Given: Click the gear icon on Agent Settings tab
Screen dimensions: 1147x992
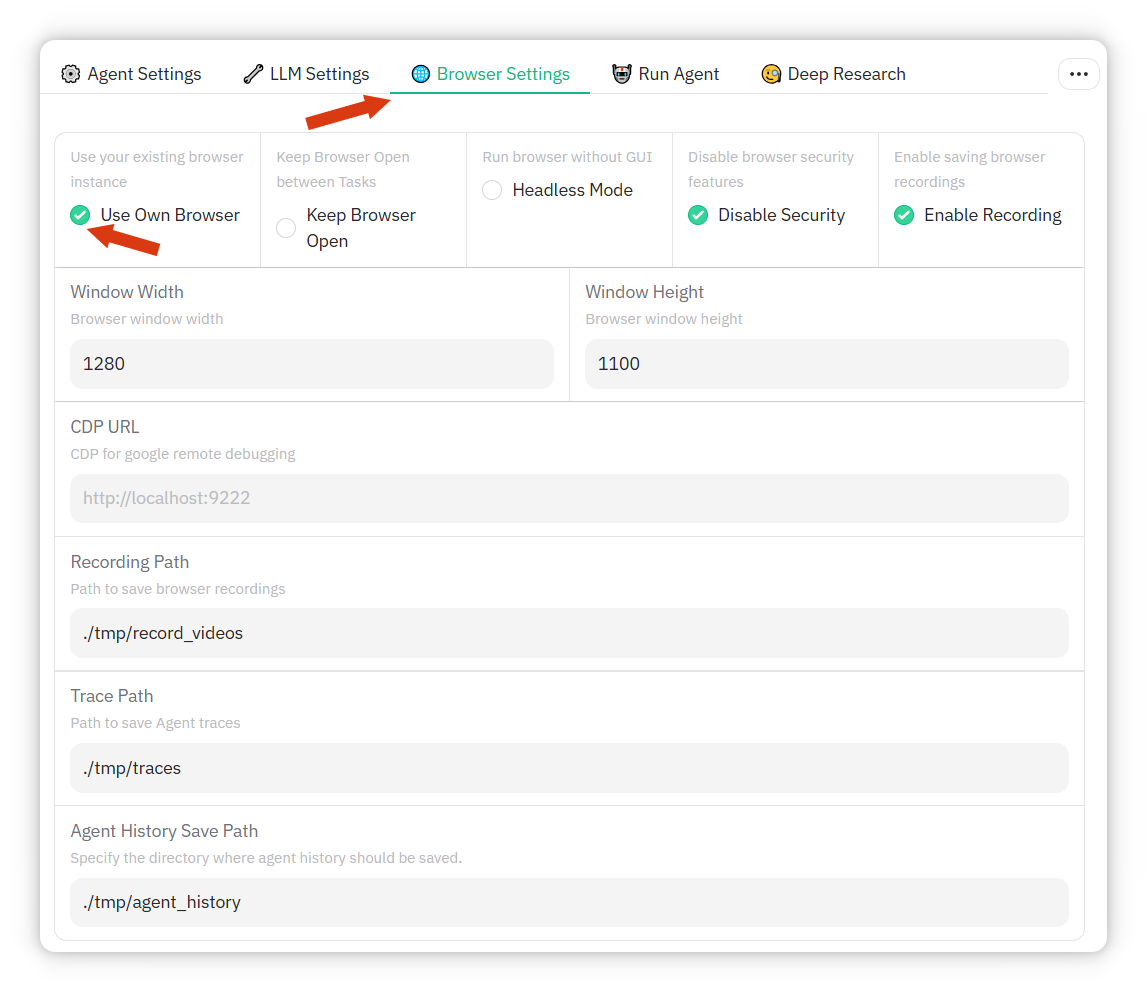Looking at the screenshot, I should pos(70,74).
